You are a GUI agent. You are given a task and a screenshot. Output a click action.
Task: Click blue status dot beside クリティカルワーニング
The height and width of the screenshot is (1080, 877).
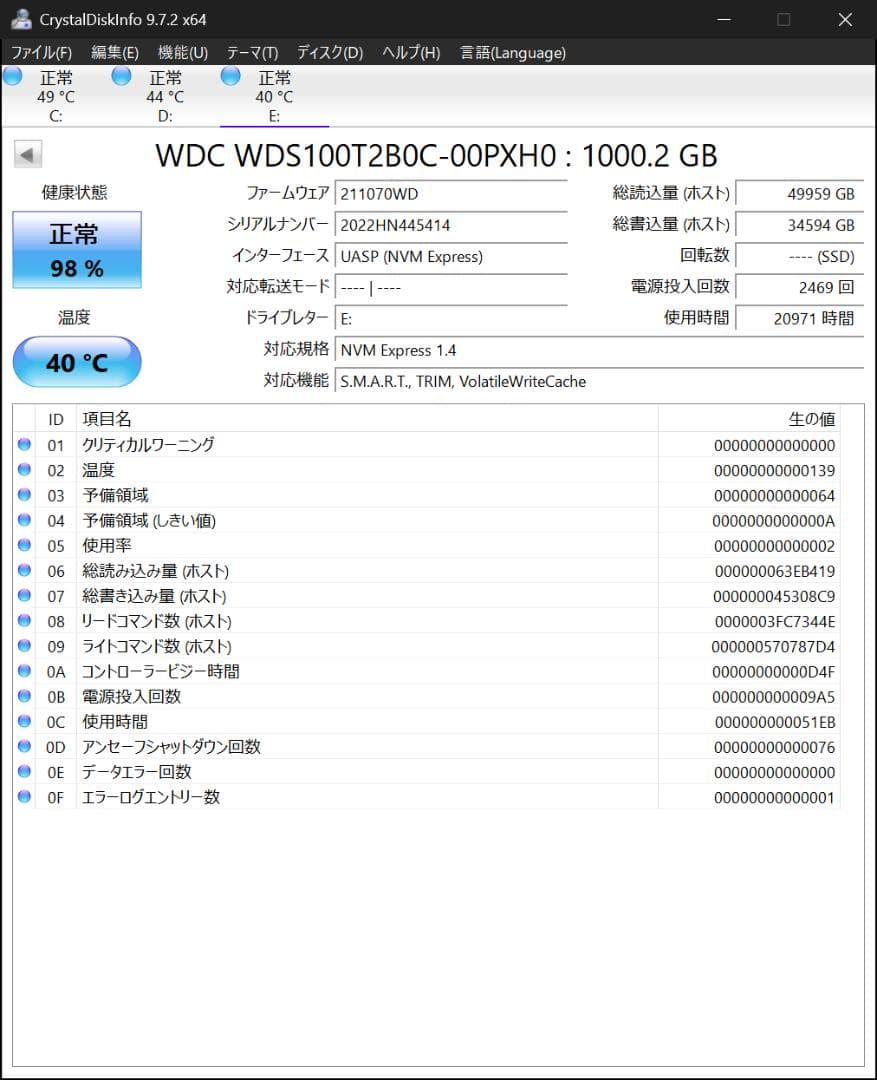22,445
